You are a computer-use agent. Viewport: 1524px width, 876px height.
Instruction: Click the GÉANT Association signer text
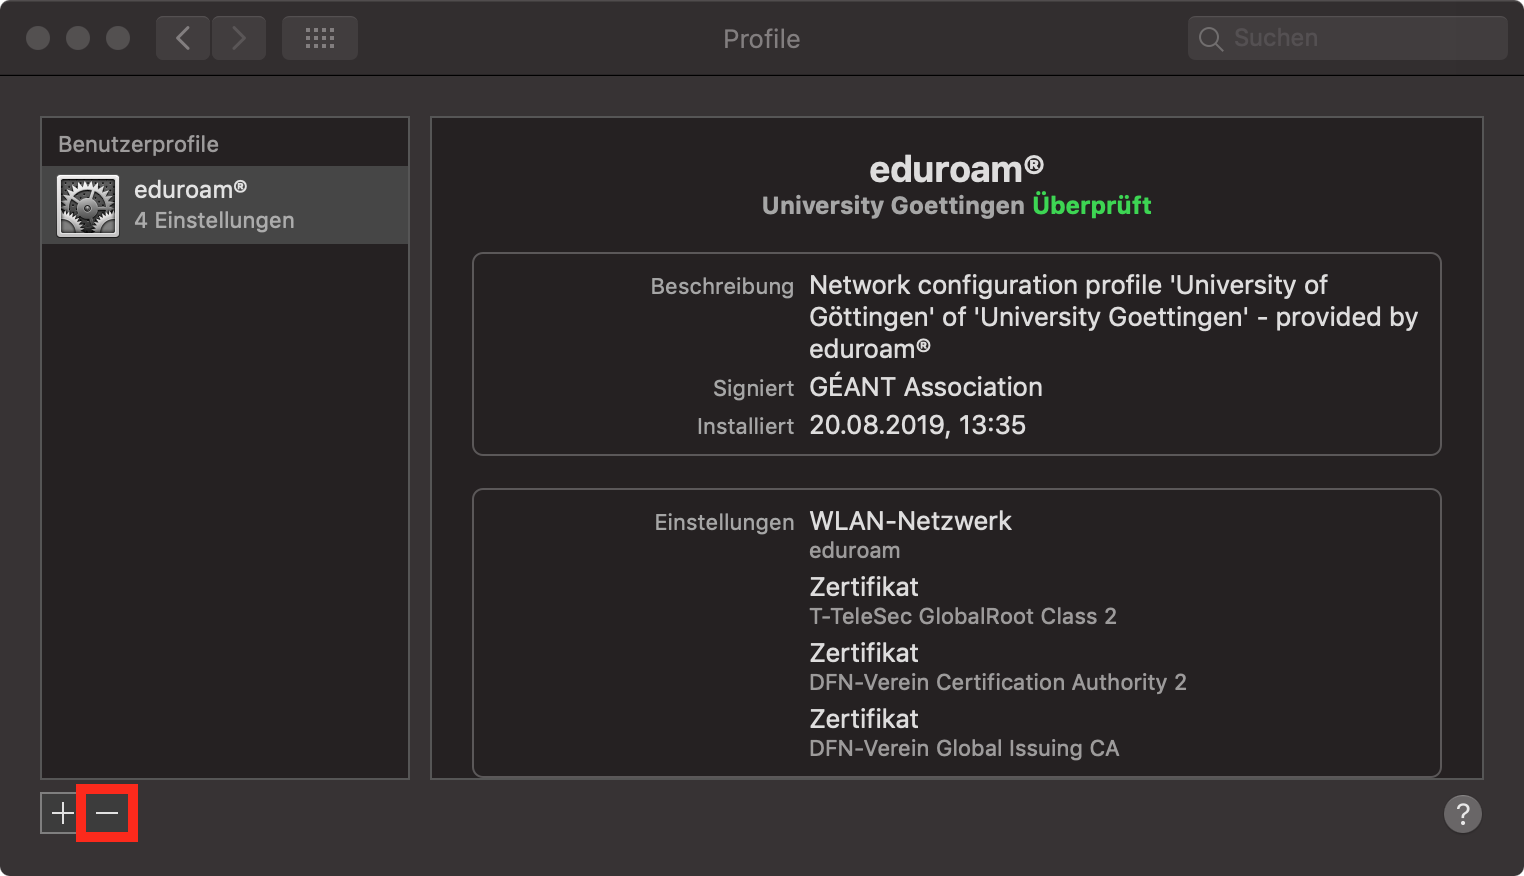(926, 387)
